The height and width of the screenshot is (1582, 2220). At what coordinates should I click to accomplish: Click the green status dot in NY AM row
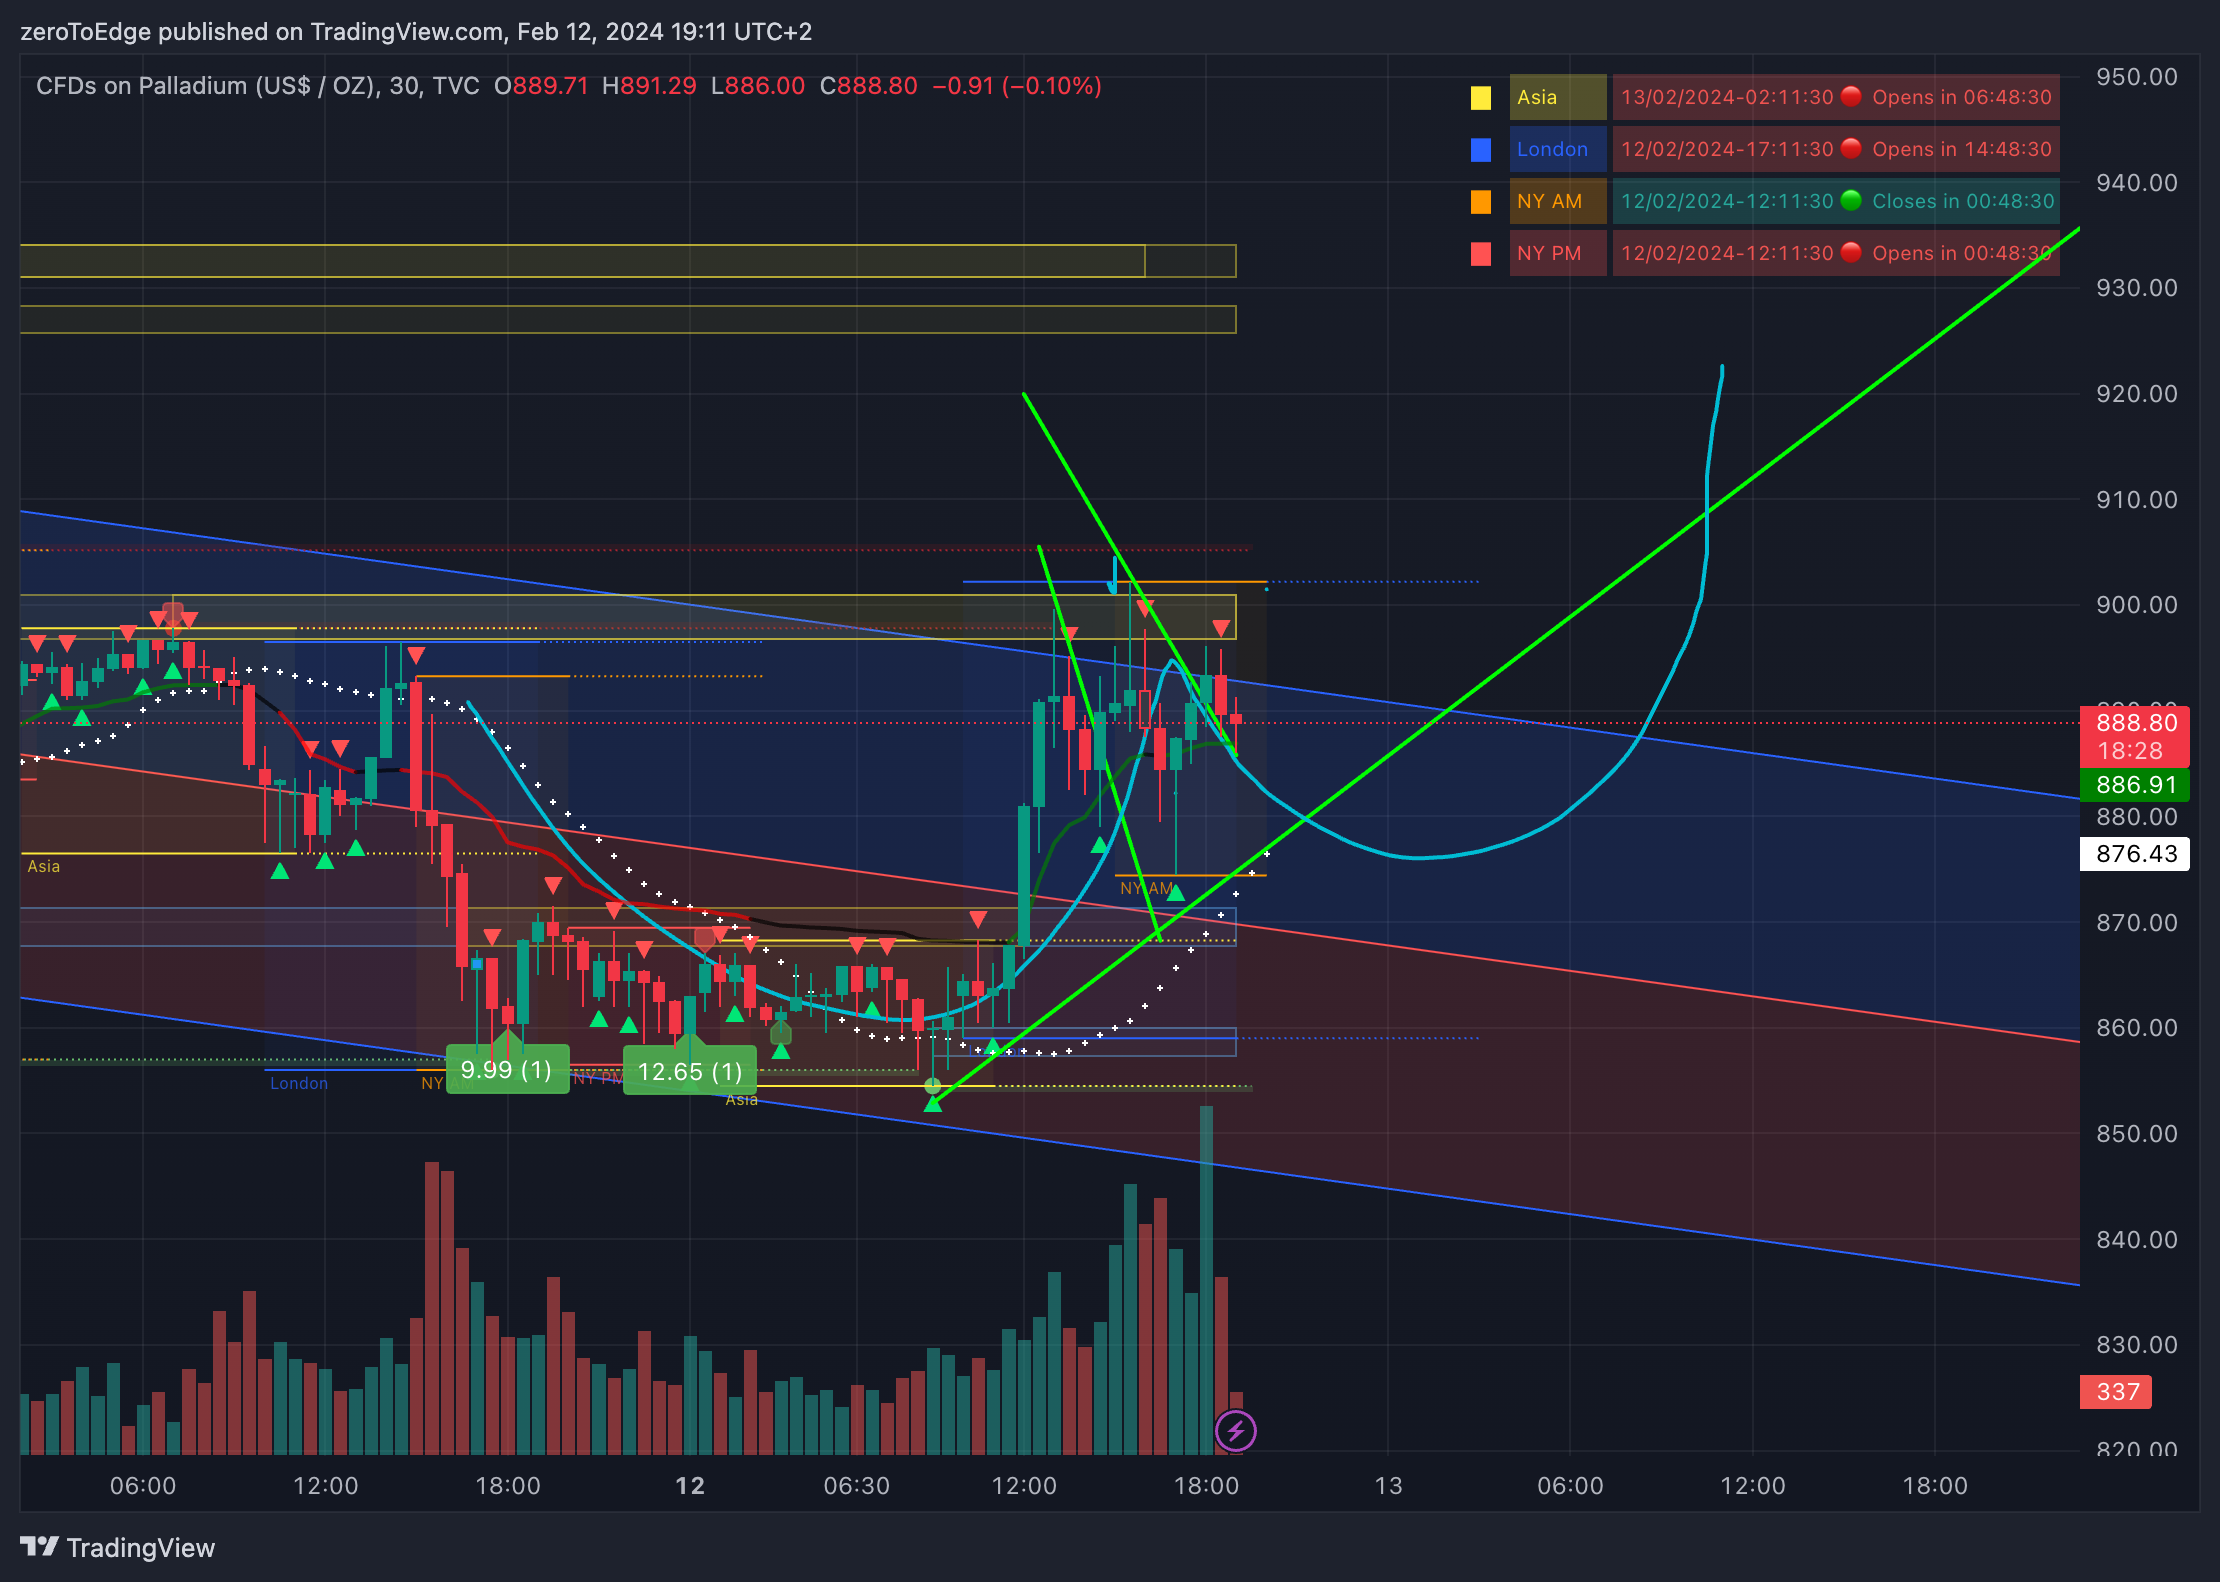tap(1851, 200)
